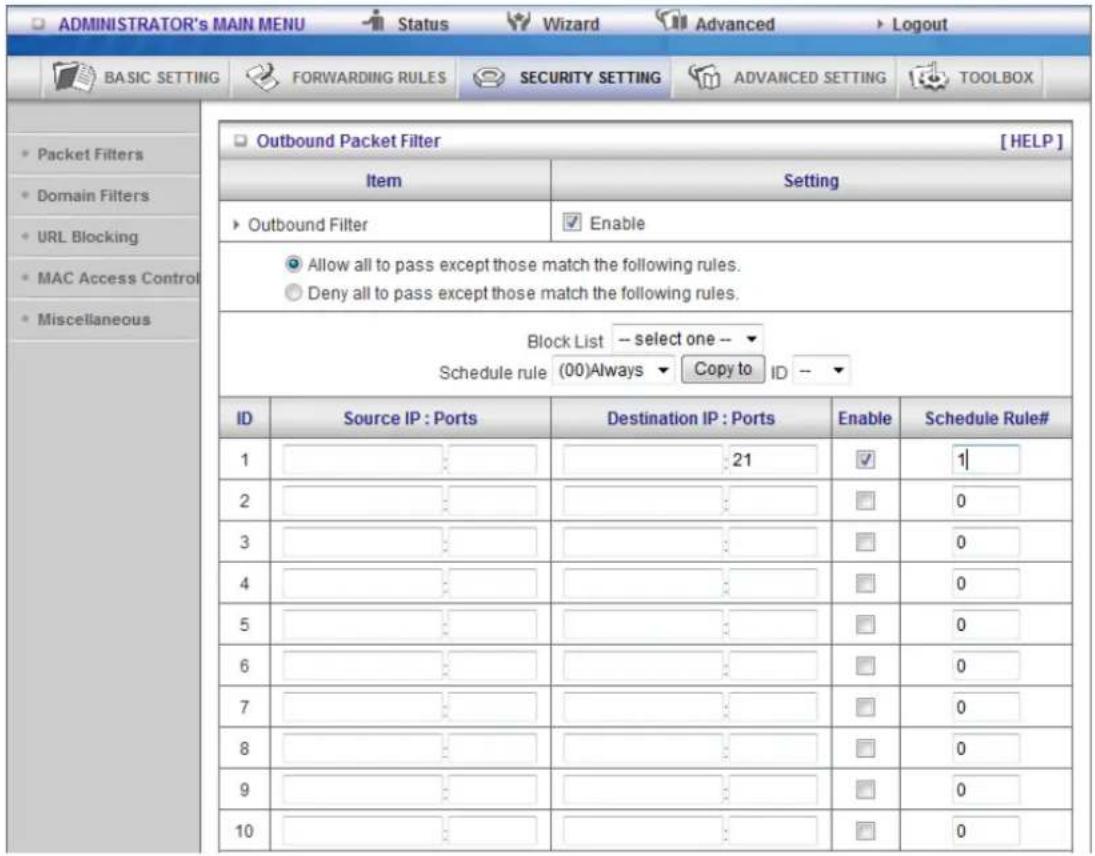Click rule 2 source IP field

[362, 501]
